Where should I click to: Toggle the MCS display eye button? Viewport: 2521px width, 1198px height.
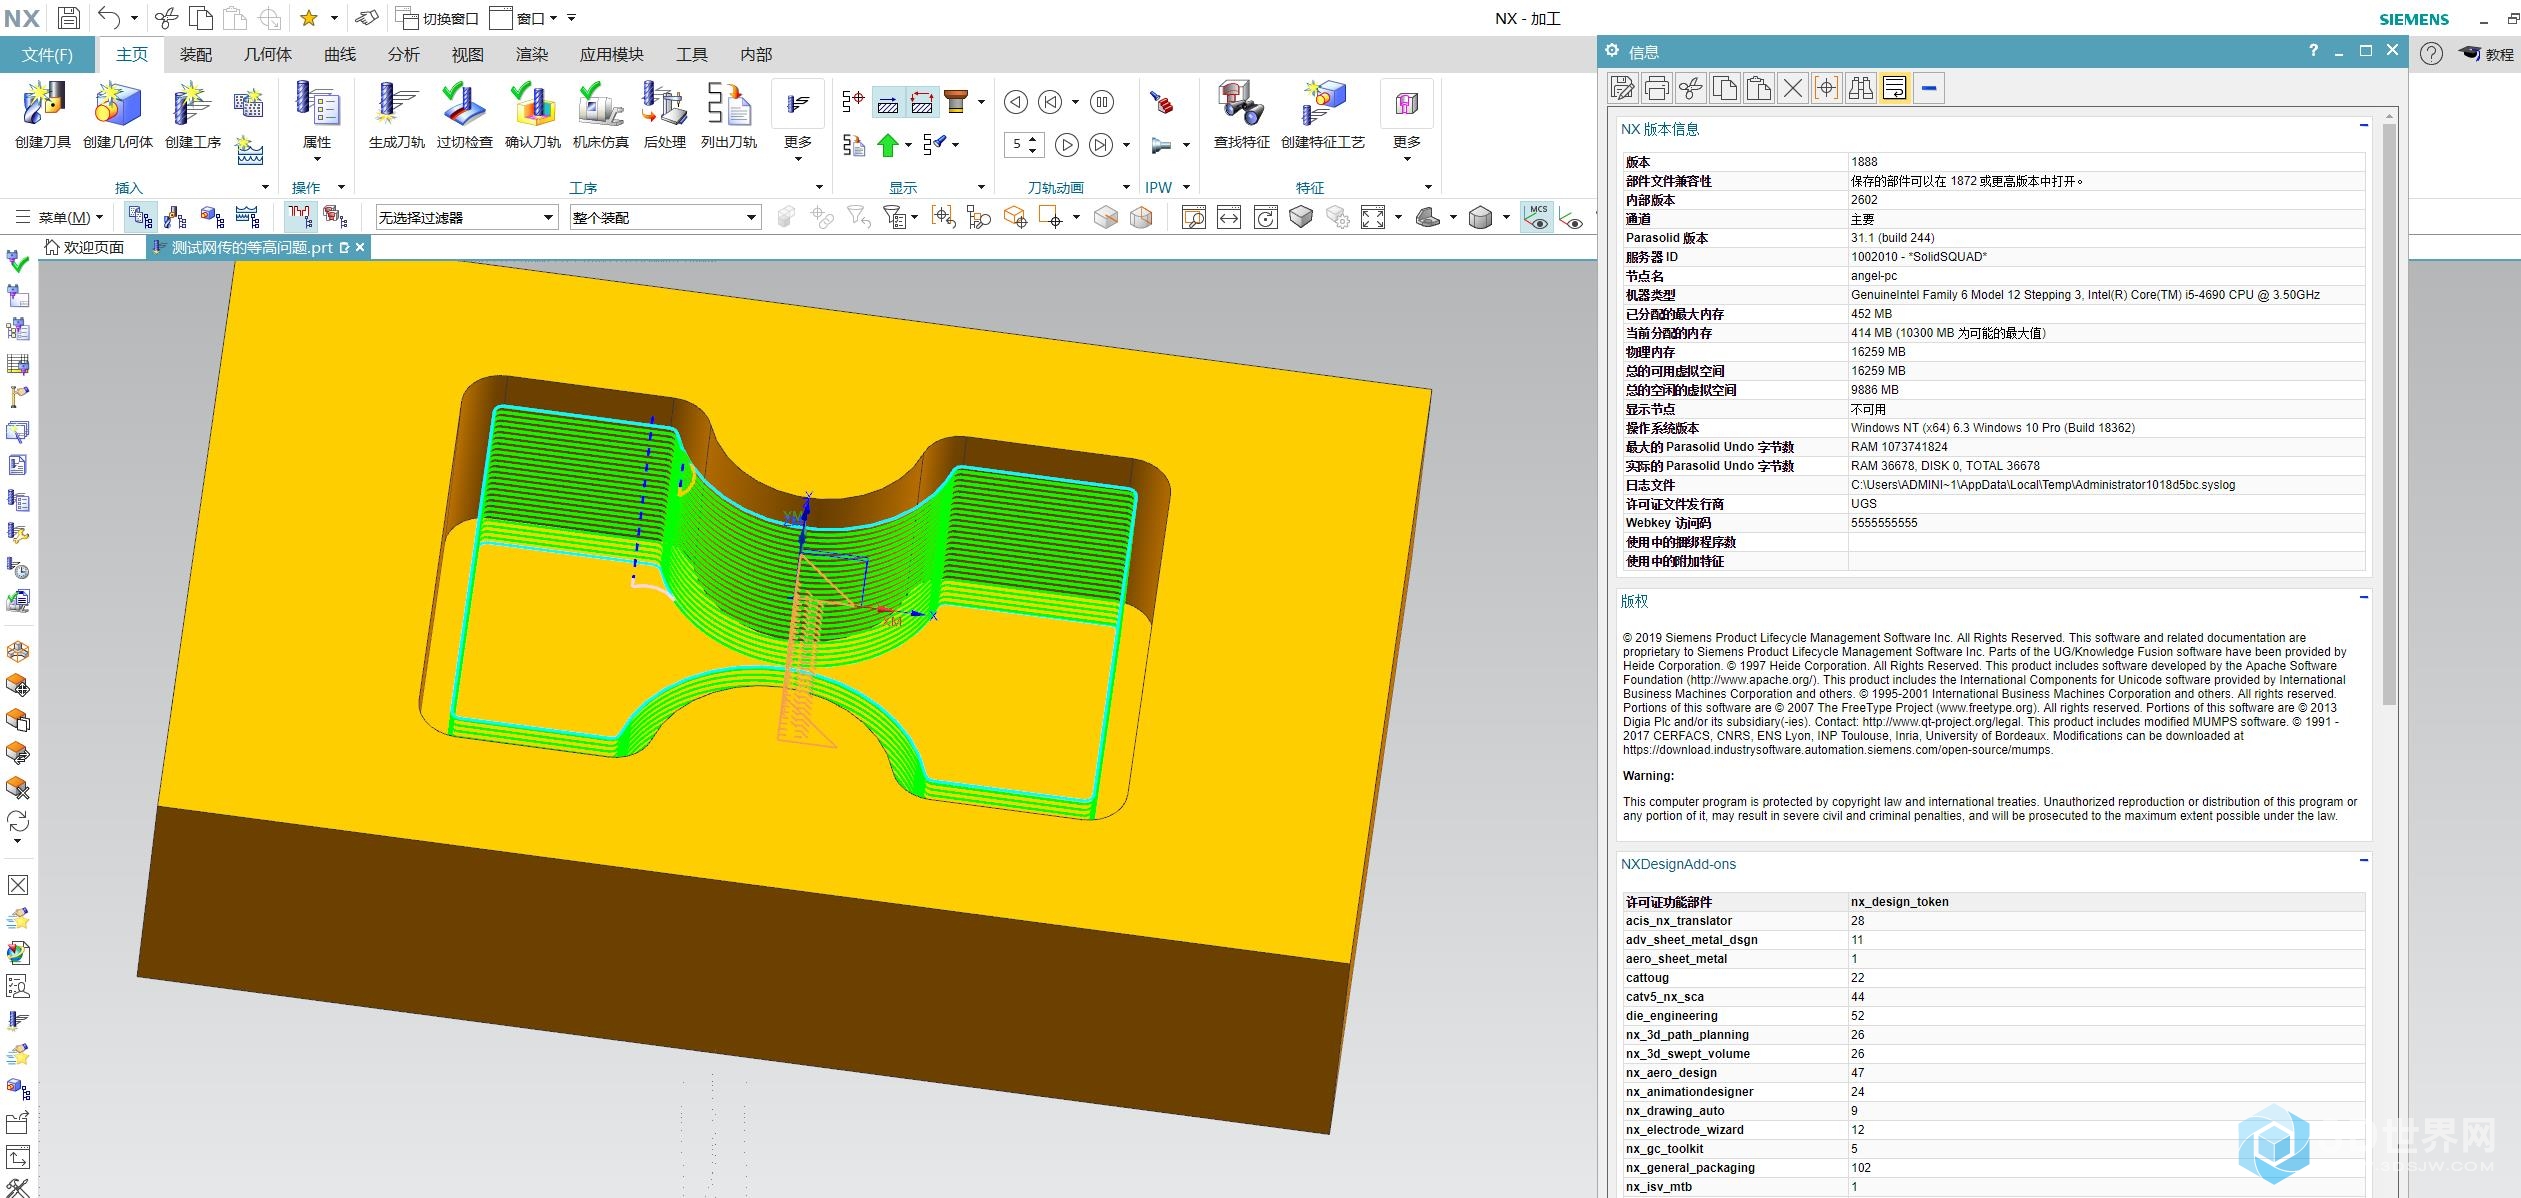[1538, 217]
